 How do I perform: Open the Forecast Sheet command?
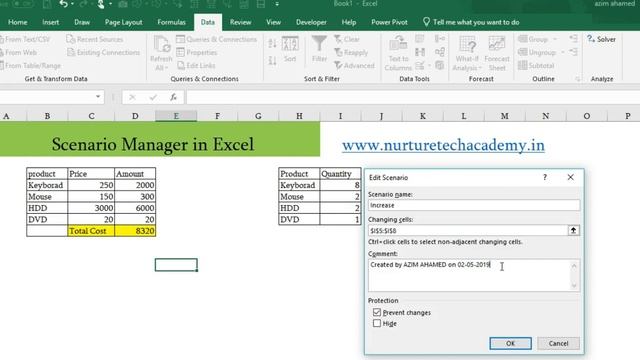(x=497, y=53)
